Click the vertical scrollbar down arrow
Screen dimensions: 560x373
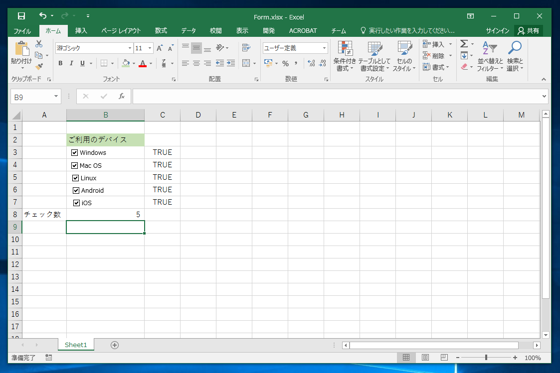click(545, 335)
